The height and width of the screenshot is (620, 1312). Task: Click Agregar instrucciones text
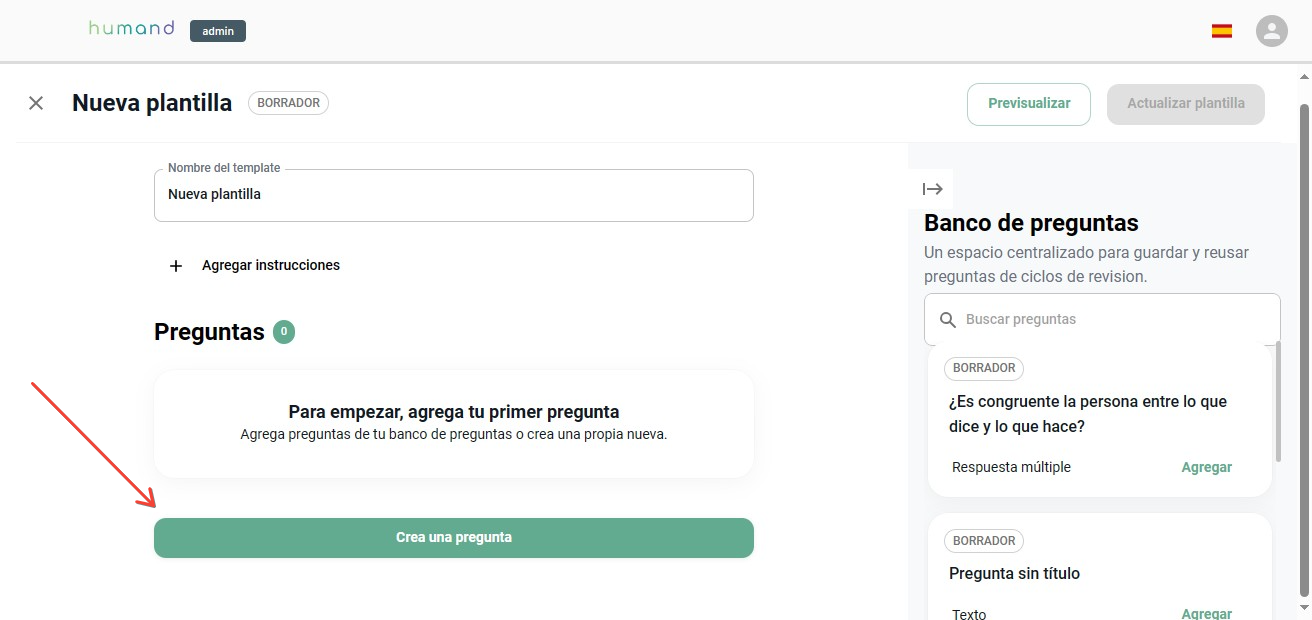point(271,265)
